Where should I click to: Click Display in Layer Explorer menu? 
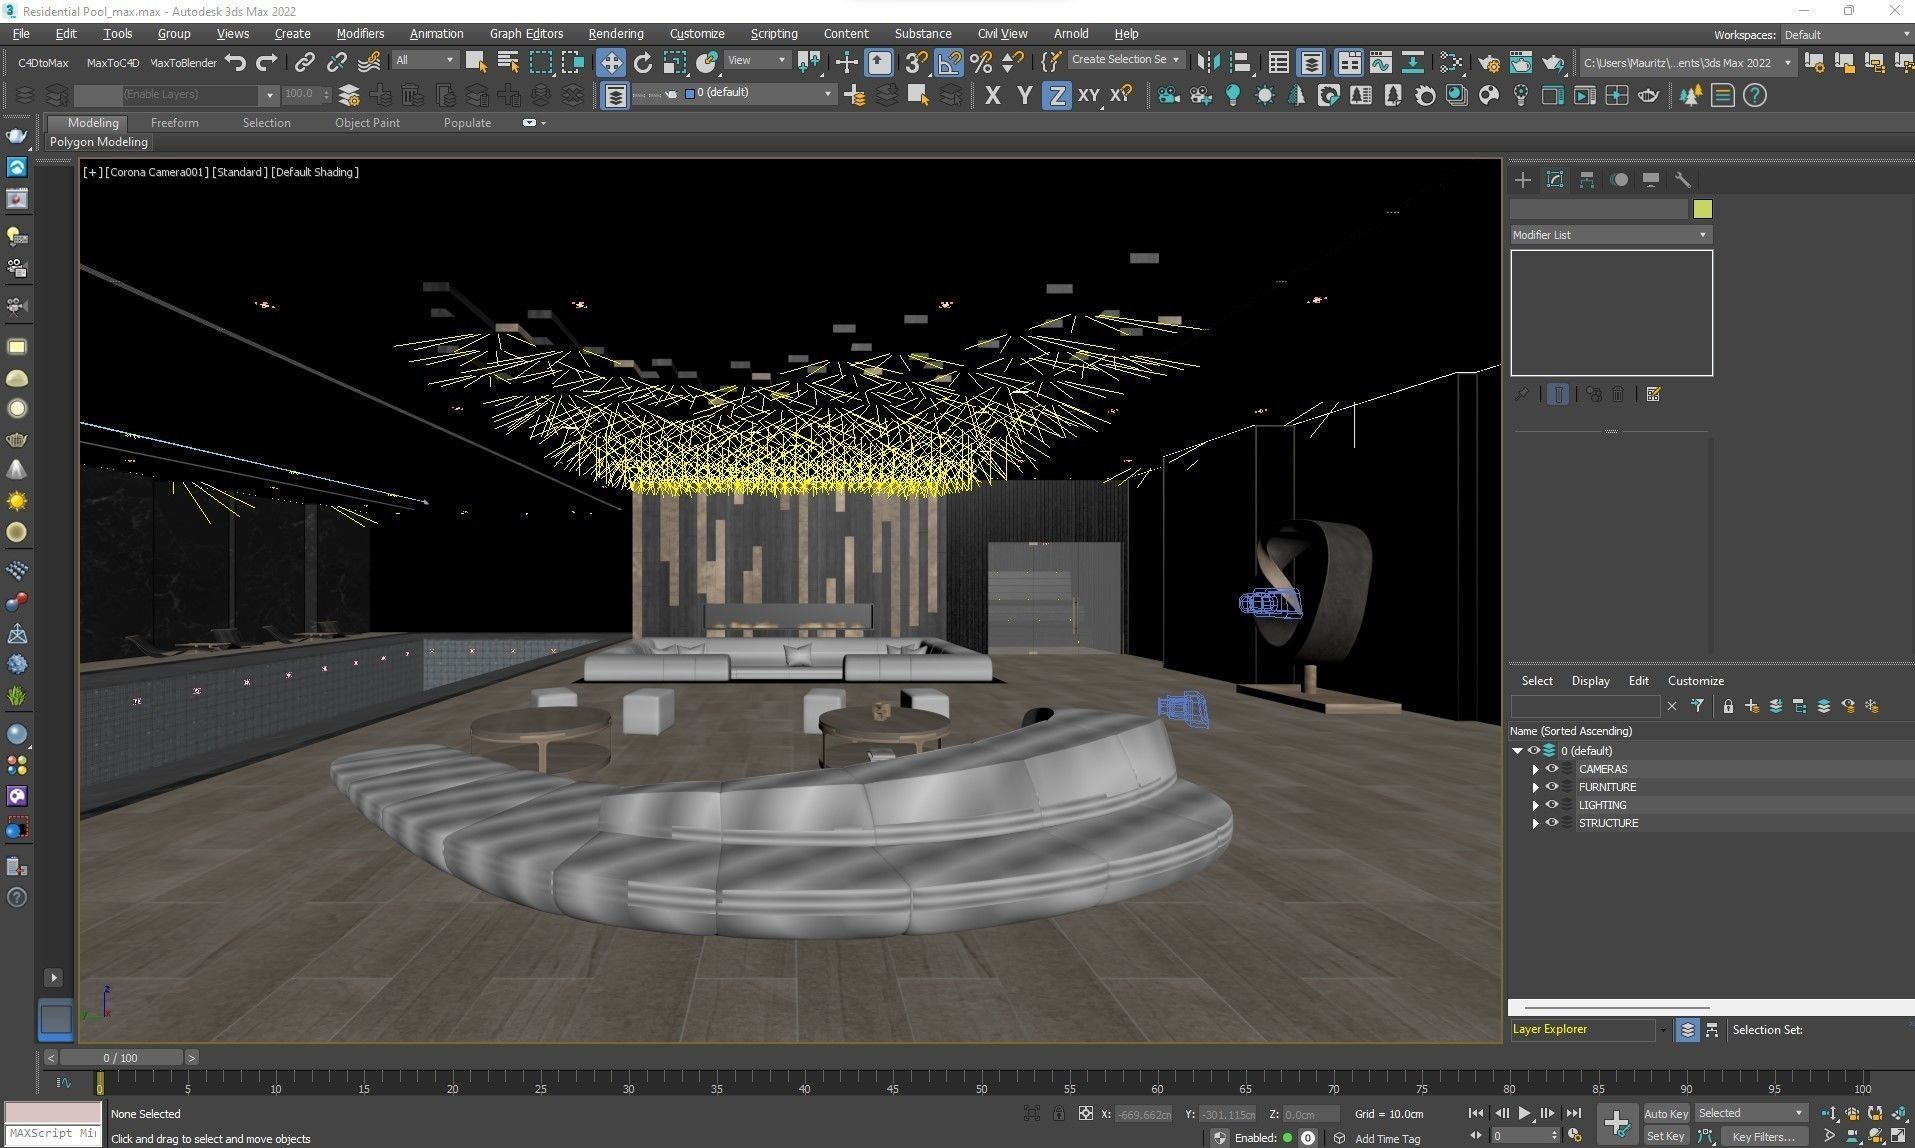click(1590, 681)
